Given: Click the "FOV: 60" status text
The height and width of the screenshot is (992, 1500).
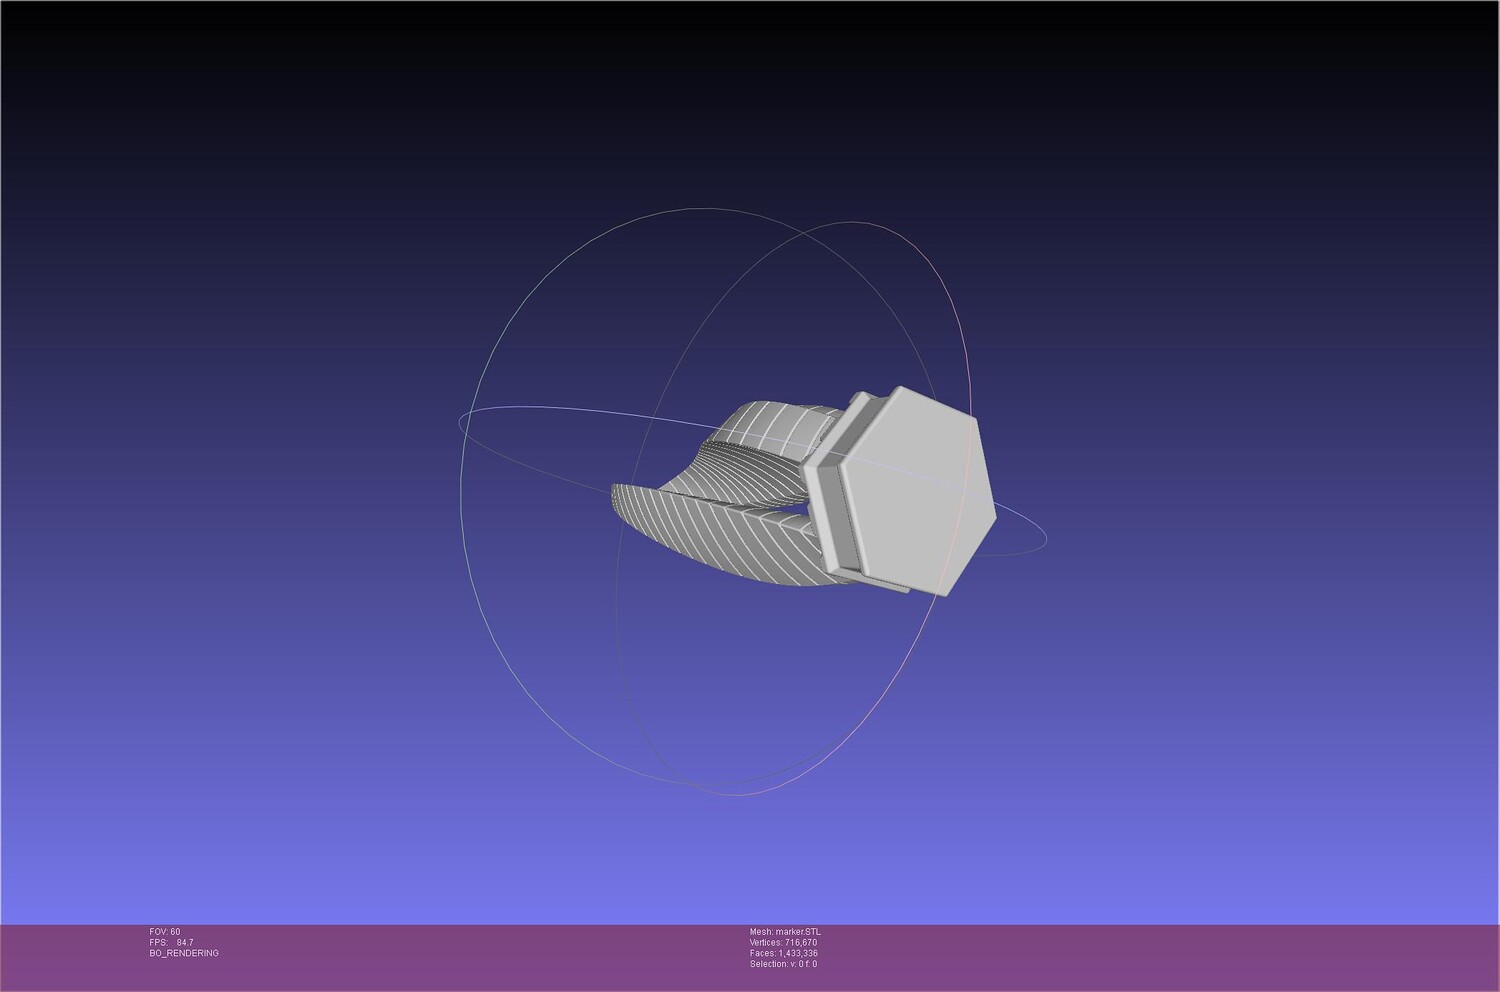Looking at the screenshot, I should coord(165,932).
